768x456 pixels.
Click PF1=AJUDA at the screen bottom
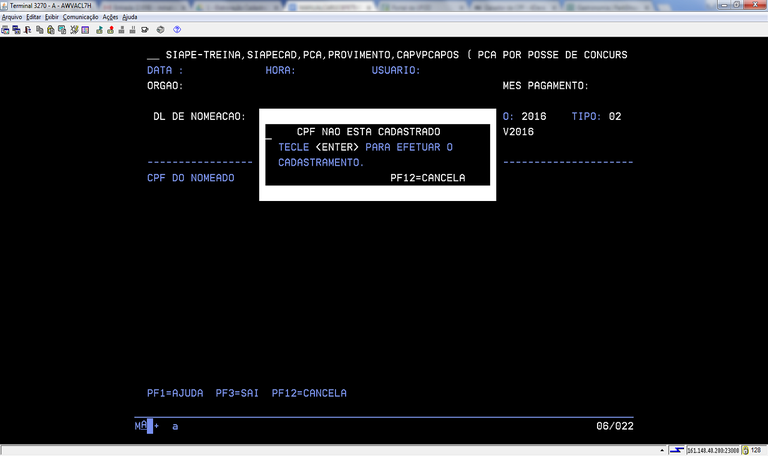click(x=176, y=393)
